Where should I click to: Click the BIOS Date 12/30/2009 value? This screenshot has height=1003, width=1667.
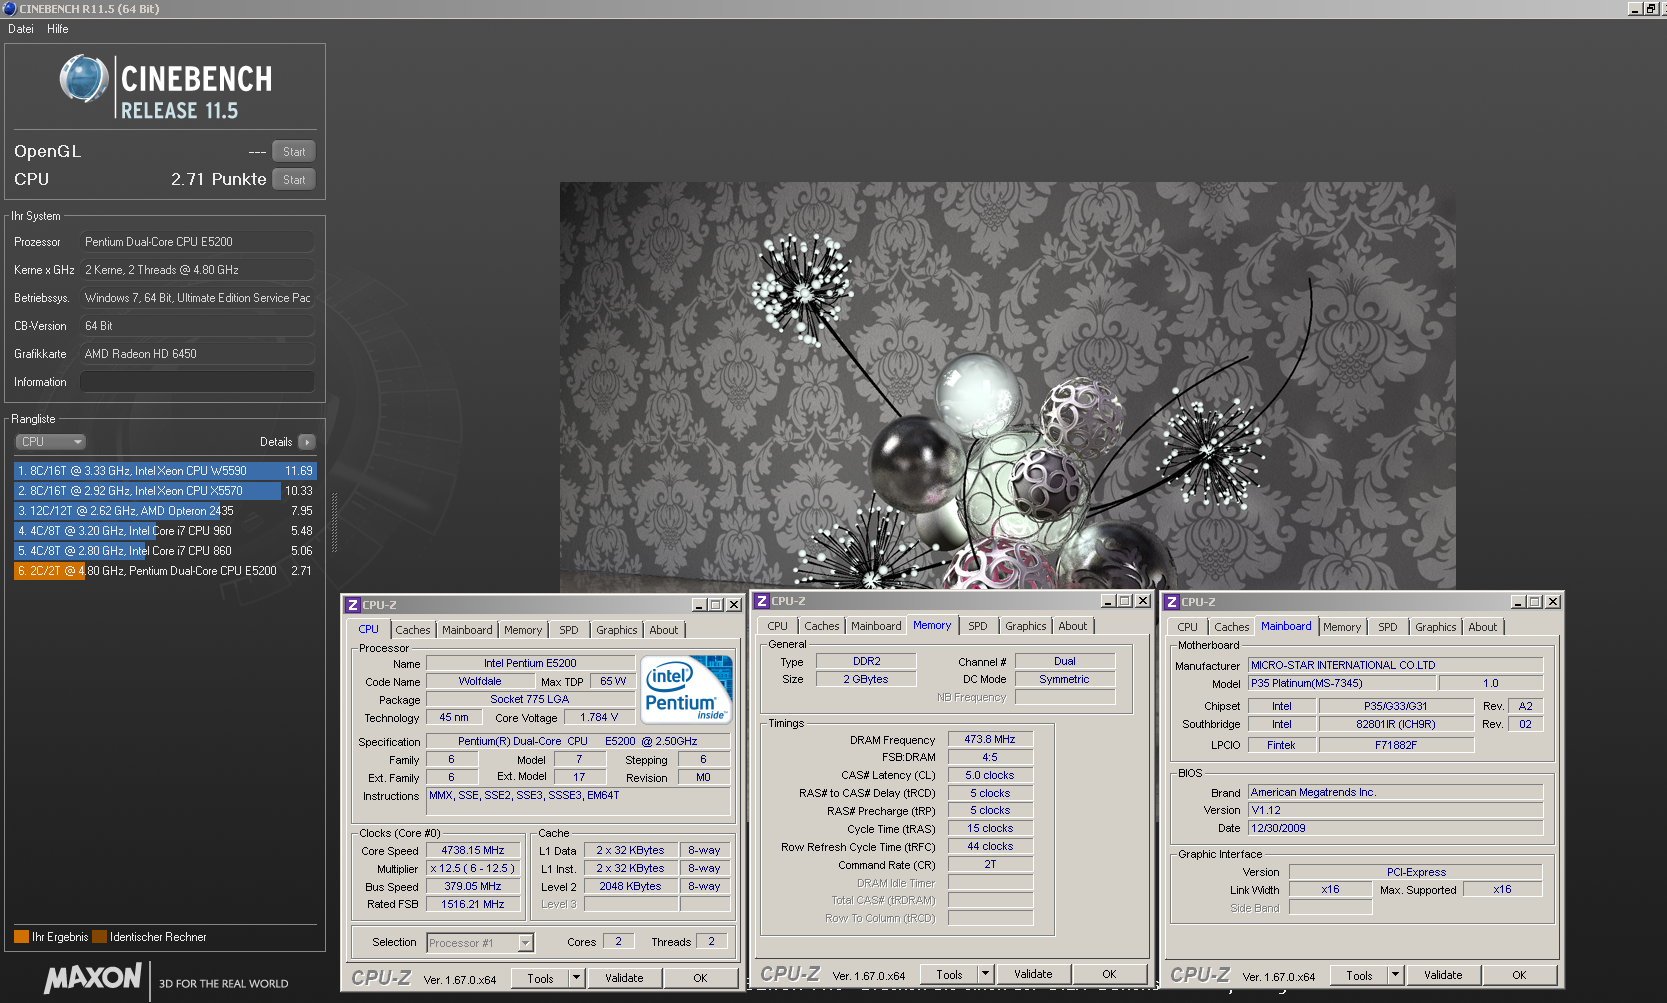[1395, 828]
